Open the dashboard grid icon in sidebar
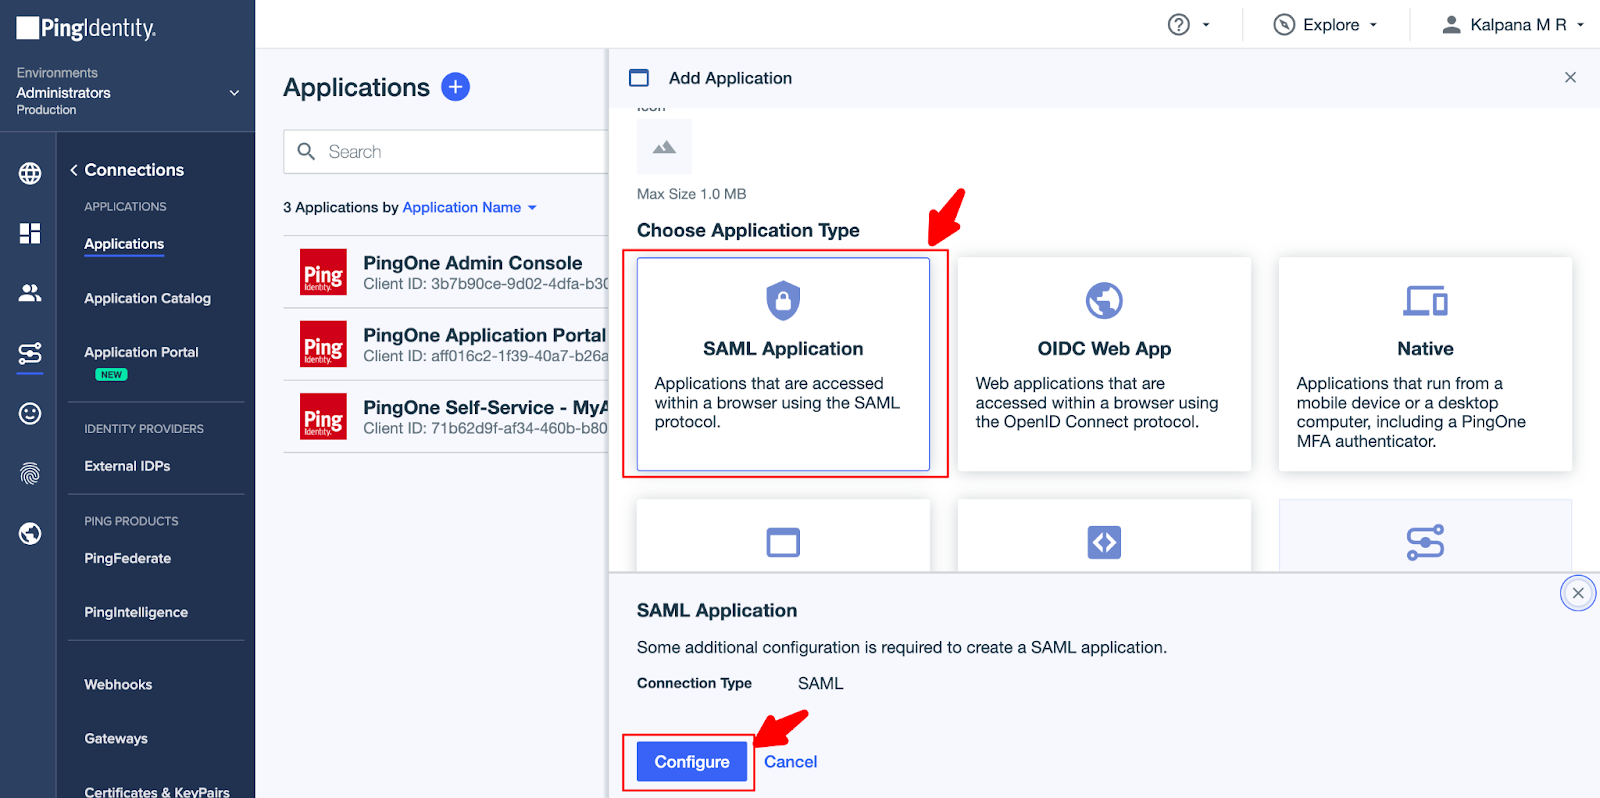Screen dimensions: 1600x798 coord(30,233)
